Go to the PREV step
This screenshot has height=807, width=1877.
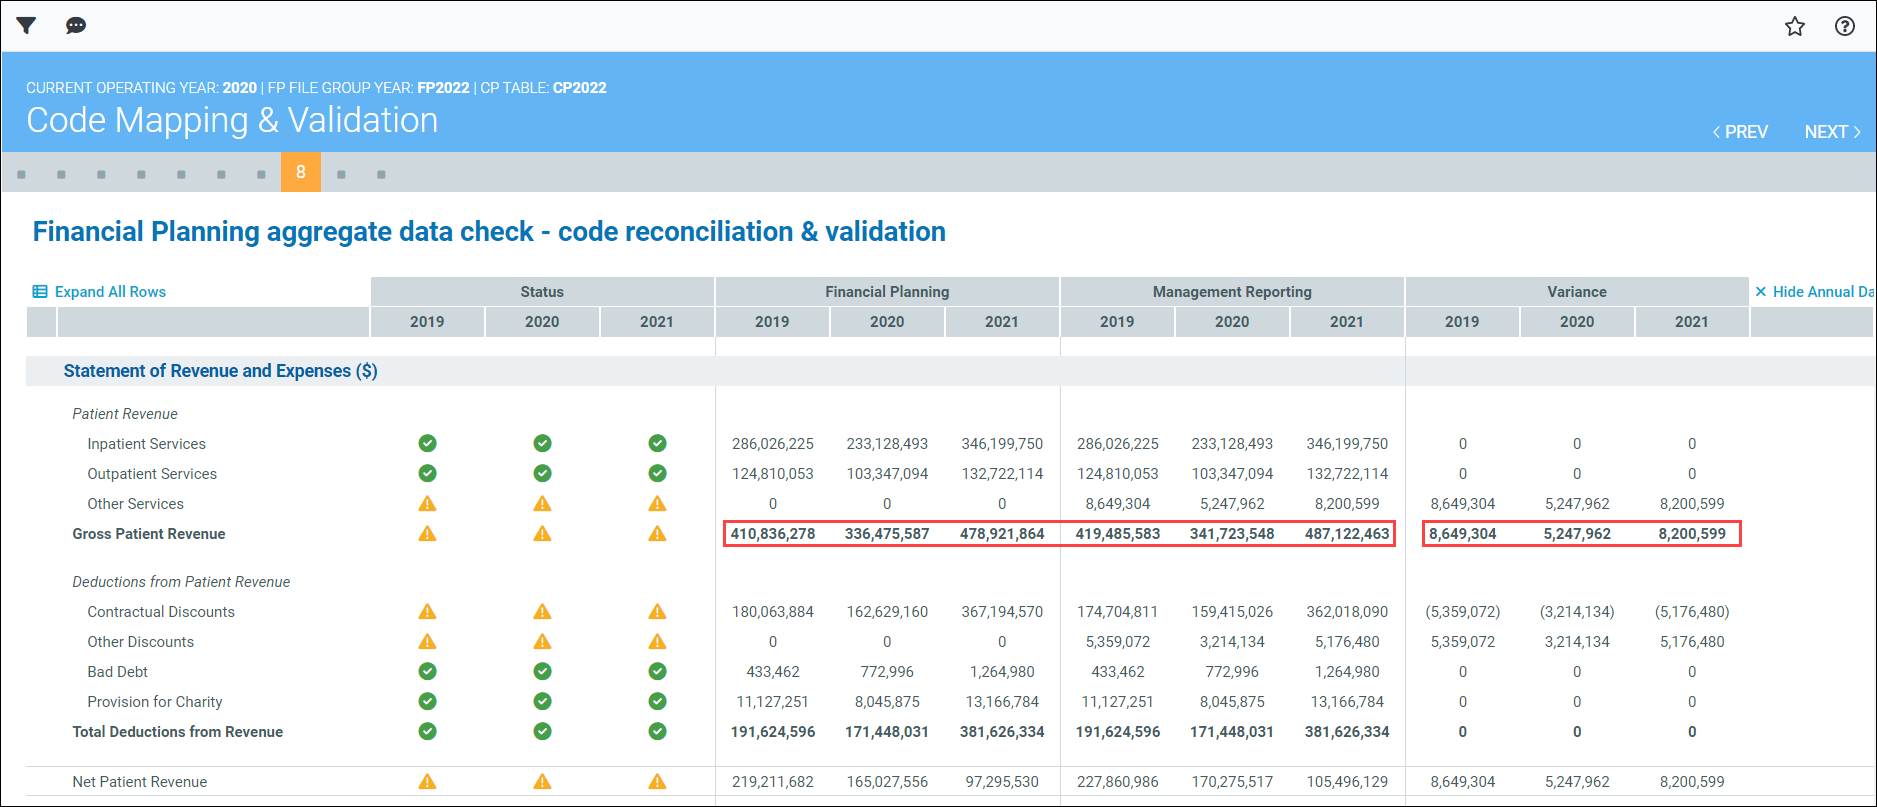1740,132
